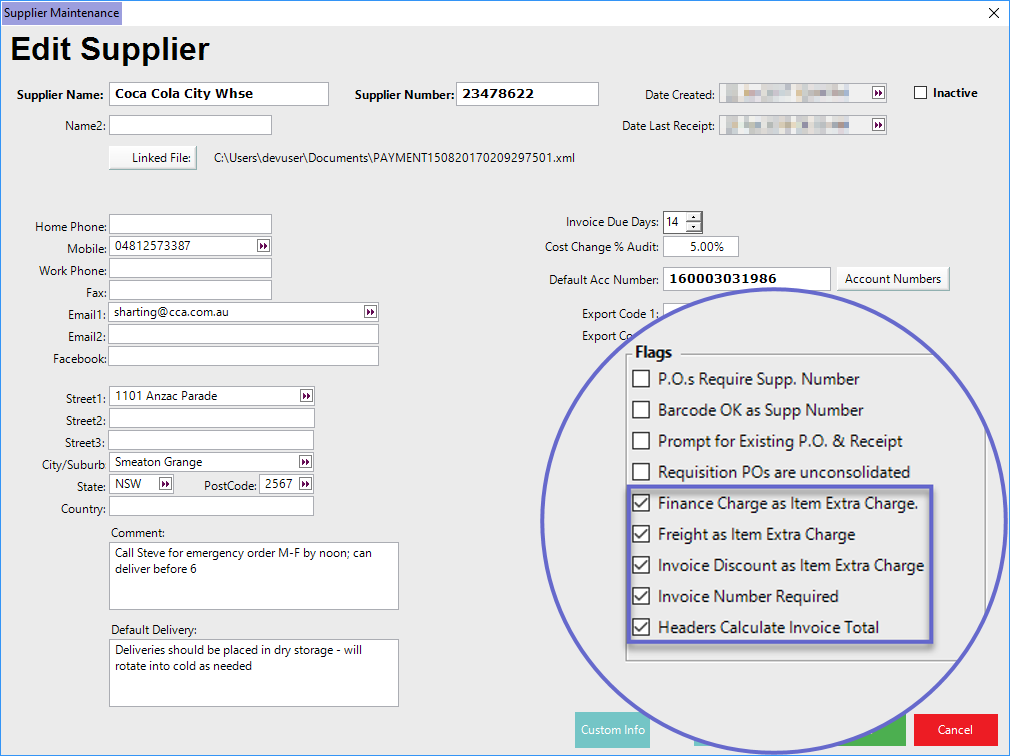
Task: Click the Linked File button
Action: (153, 158)
